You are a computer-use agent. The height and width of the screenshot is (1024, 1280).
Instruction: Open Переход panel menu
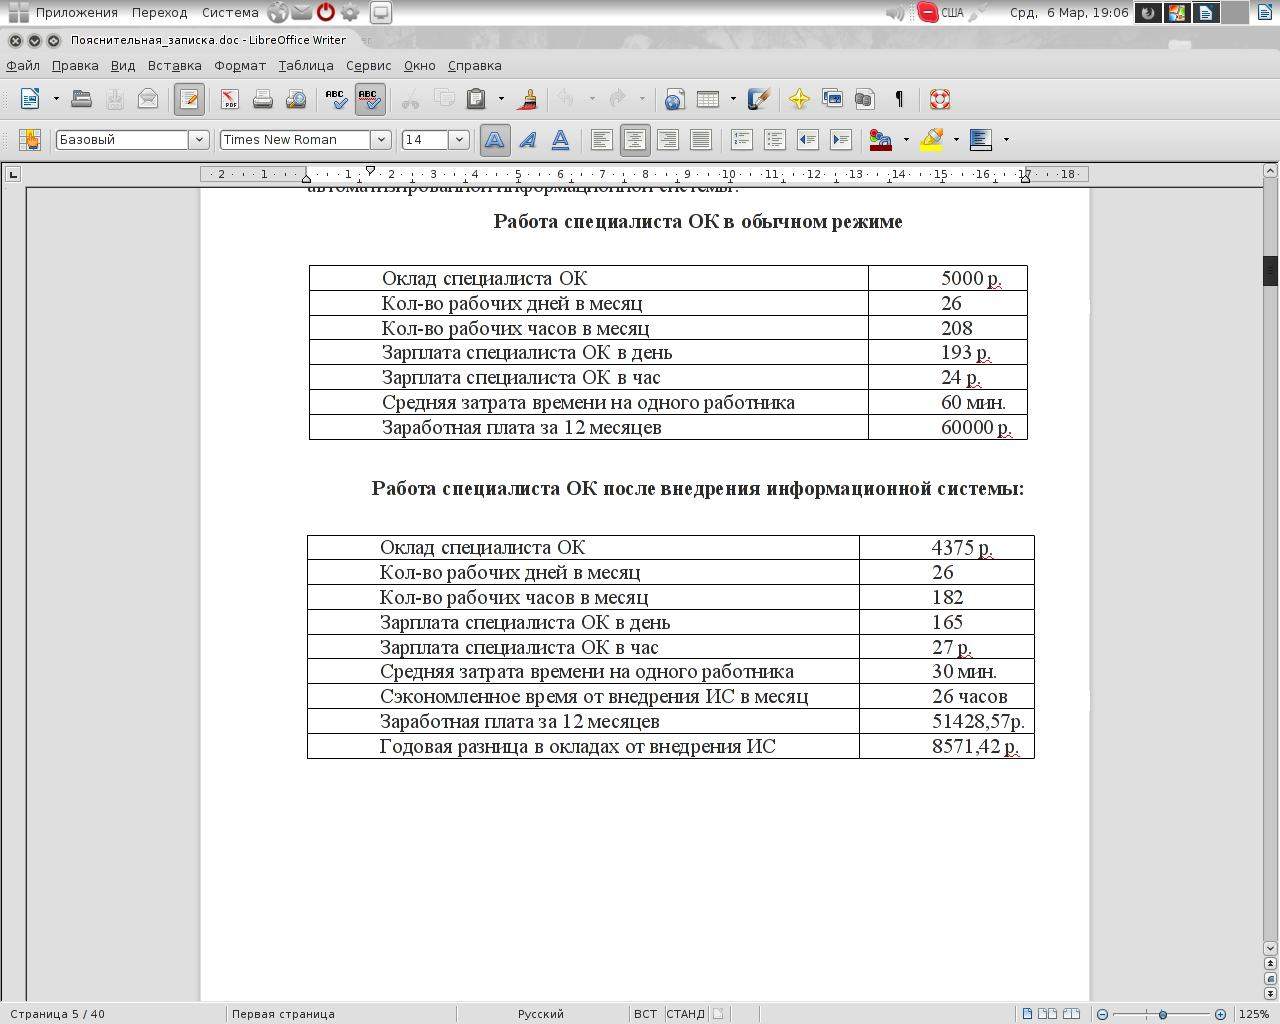point(159,13)
